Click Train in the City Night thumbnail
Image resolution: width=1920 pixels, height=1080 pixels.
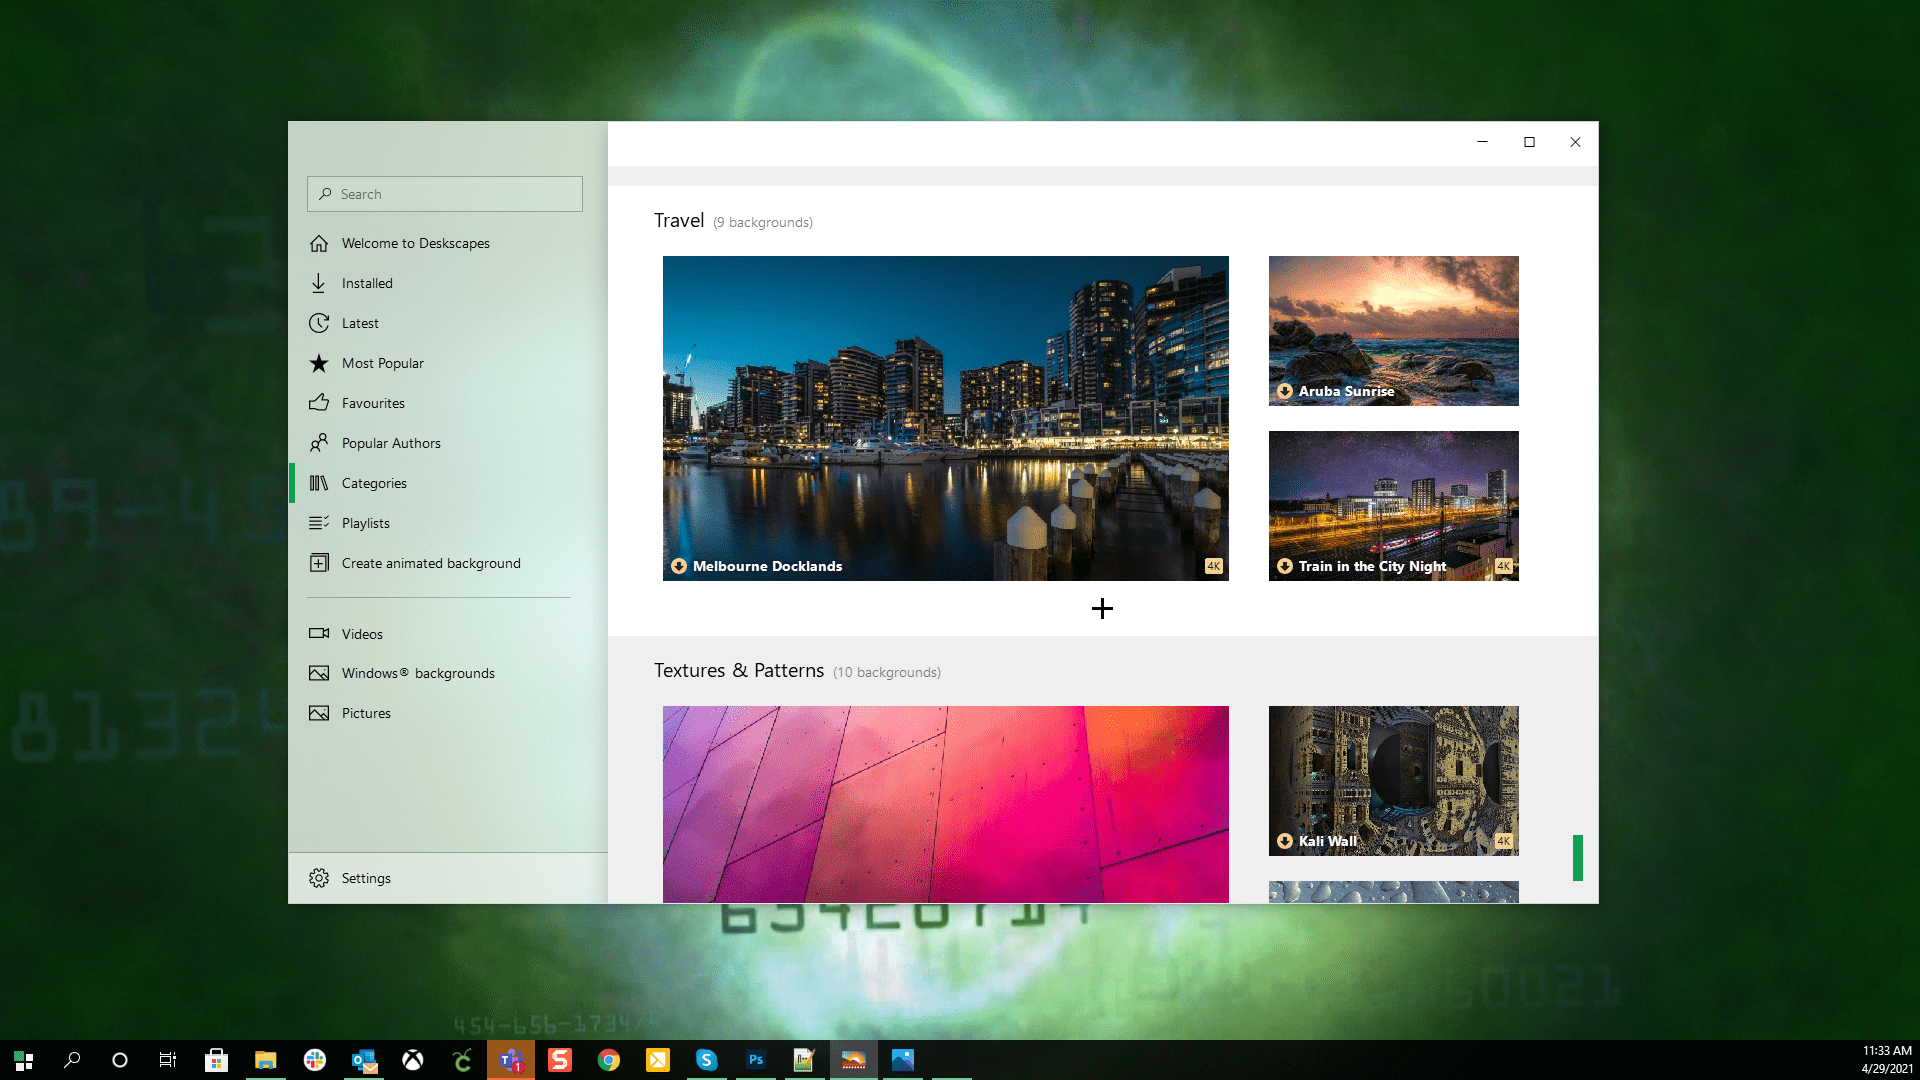(1394, 505)
